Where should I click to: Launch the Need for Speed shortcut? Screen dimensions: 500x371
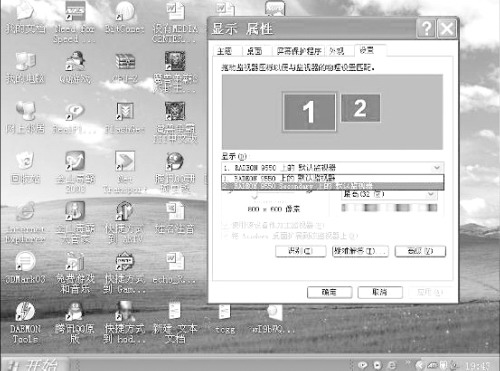tap(75, 21)
